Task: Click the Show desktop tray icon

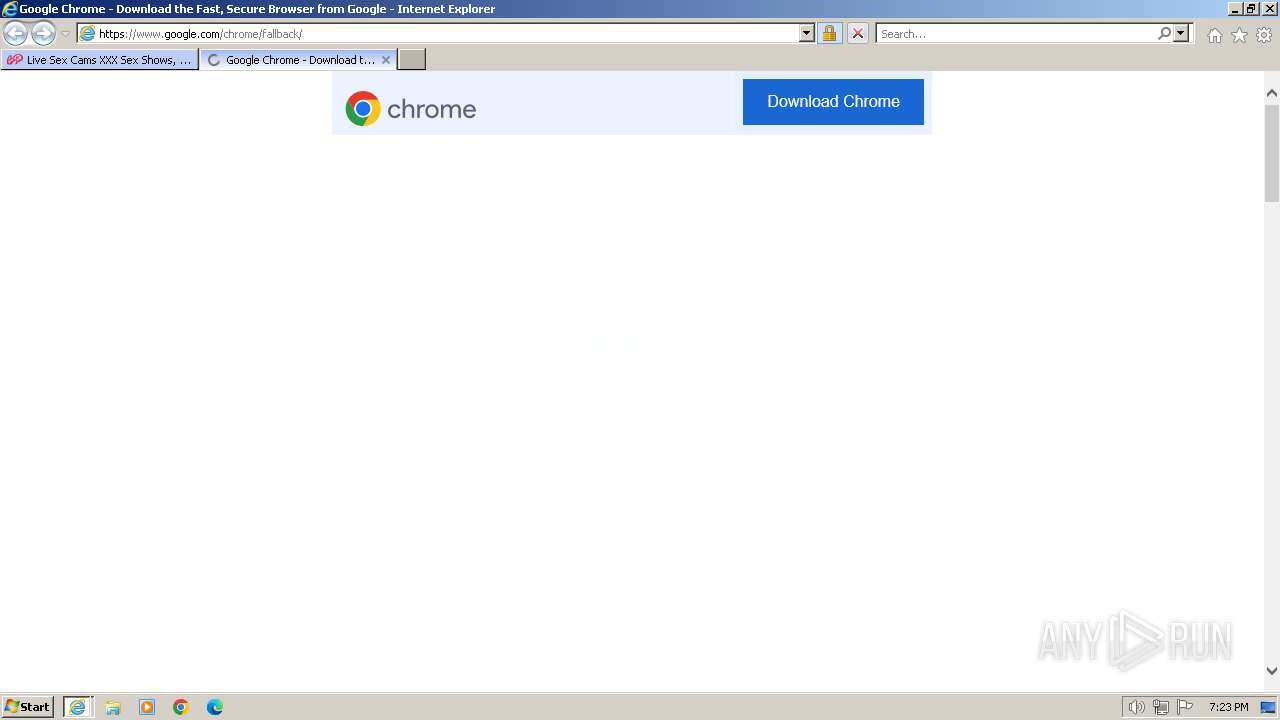Action: click(1268, 707)
